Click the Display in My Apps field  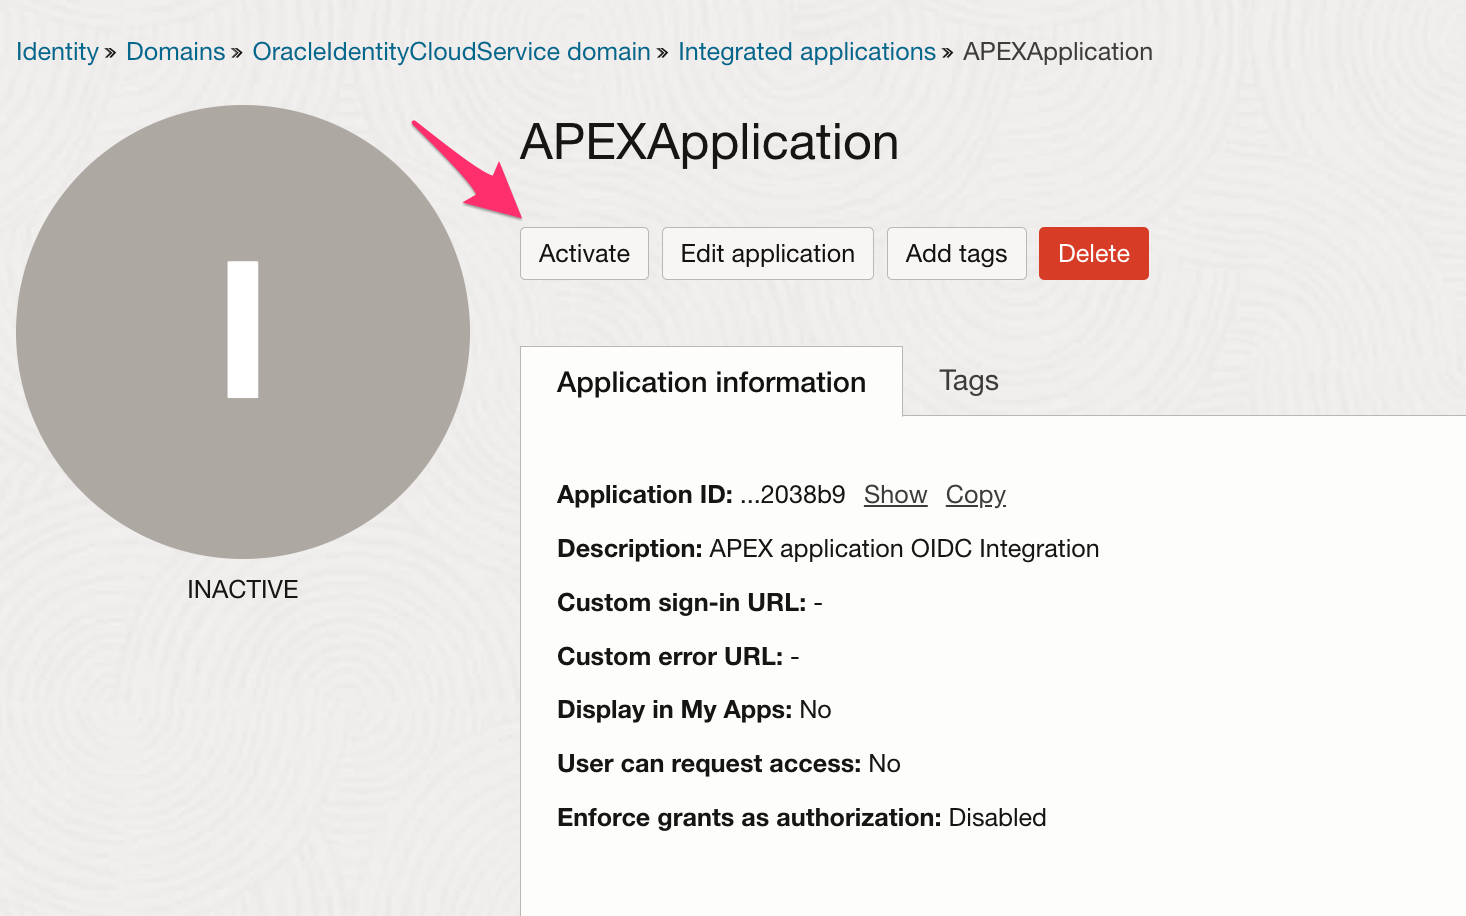694,710
